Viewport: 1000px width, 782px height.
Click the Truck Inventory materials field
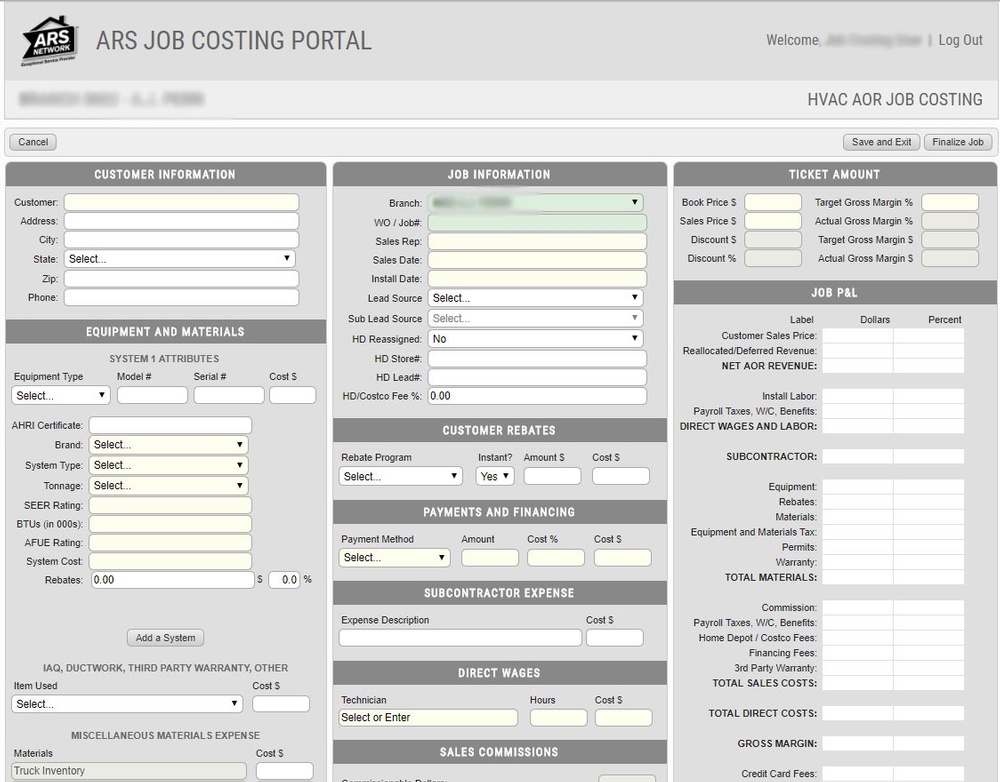(x=129, y=771)
